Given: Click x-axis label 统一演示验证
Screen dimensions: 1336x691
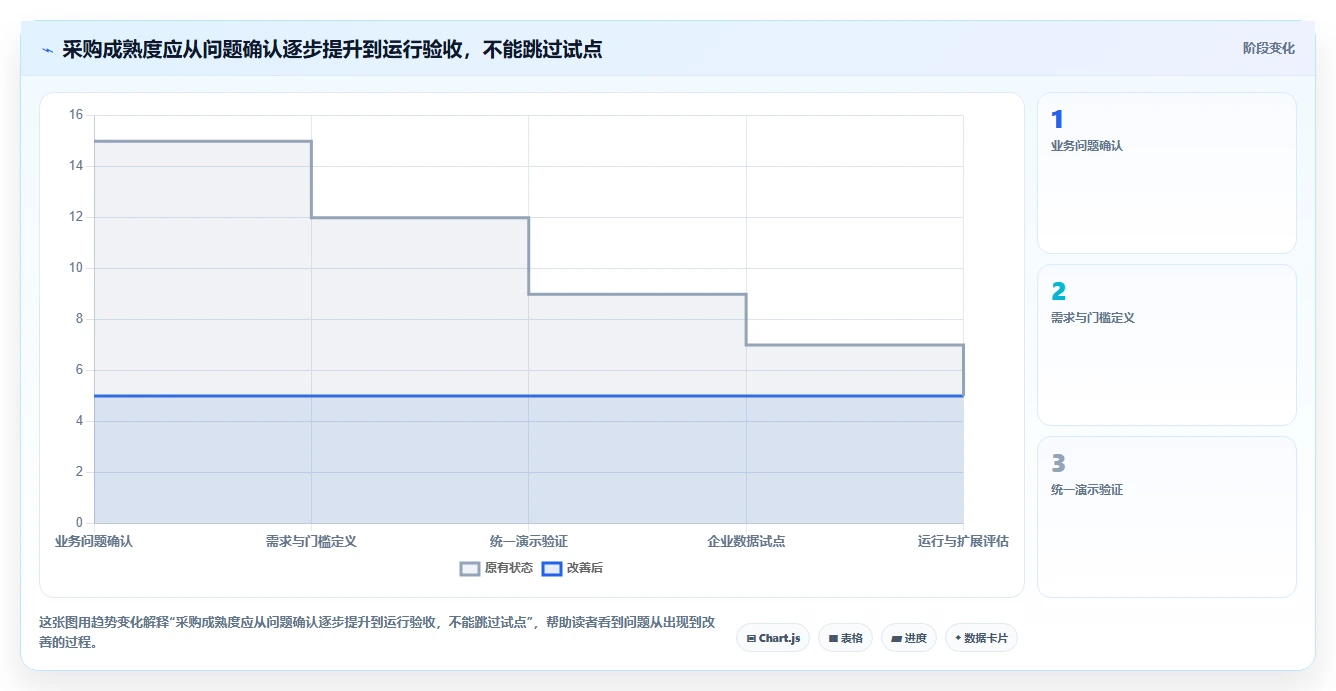Looking at the screenshot, I should point(529,541).
